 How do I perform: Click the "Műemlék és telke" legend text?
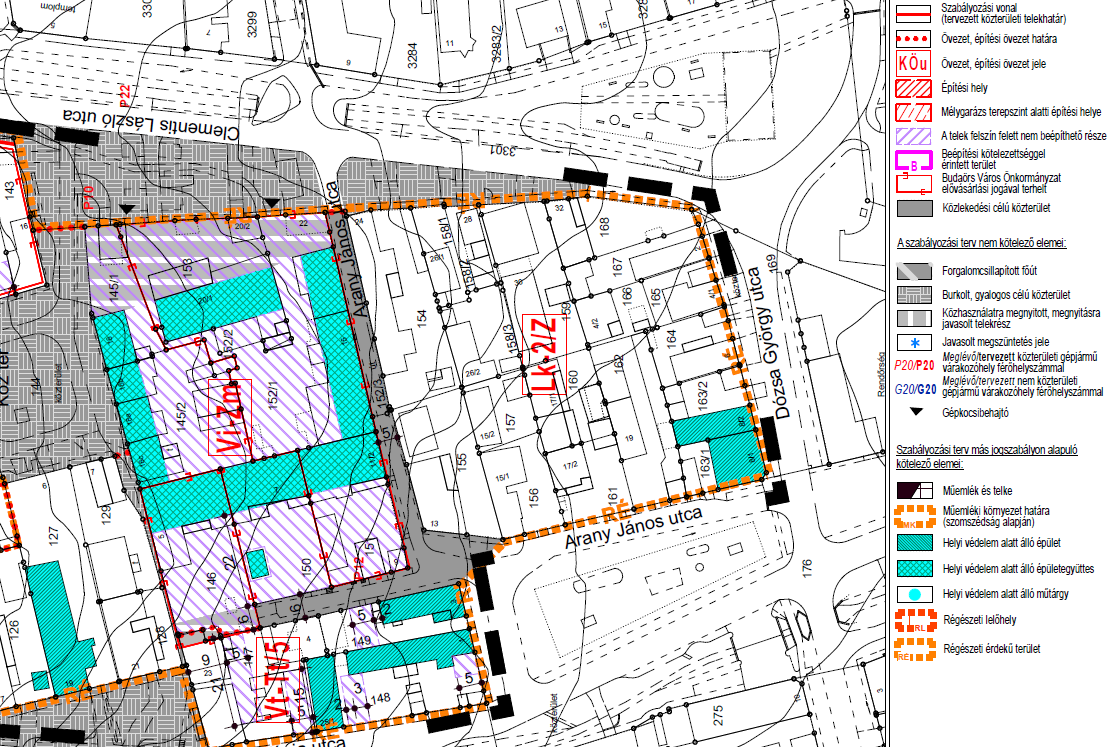point(978,491)
